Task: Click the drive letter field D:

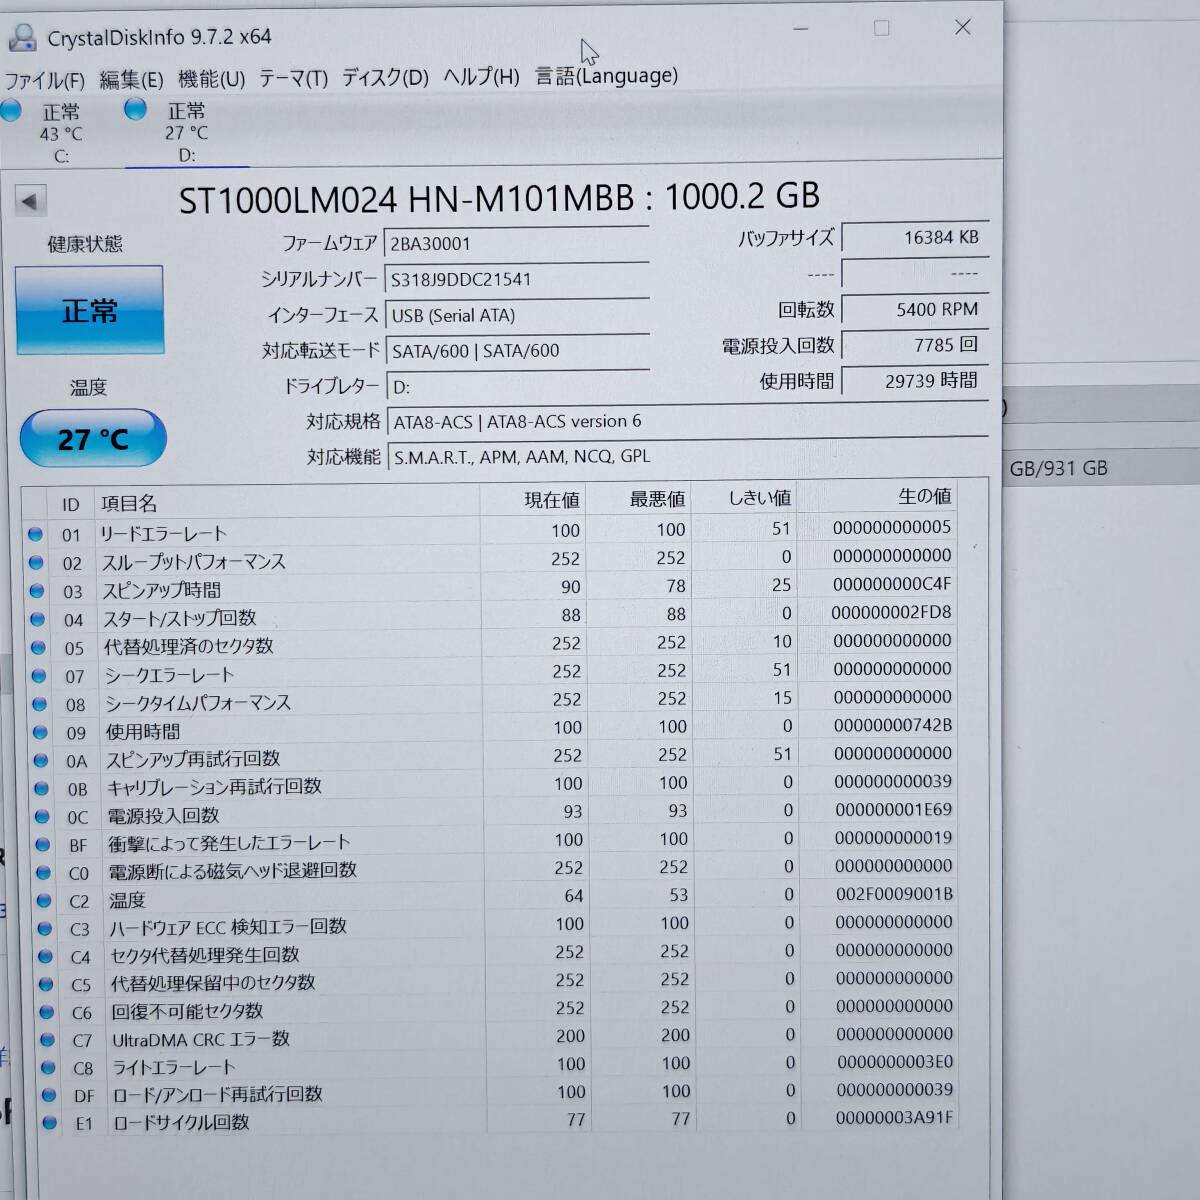Action: coord(516,386)
